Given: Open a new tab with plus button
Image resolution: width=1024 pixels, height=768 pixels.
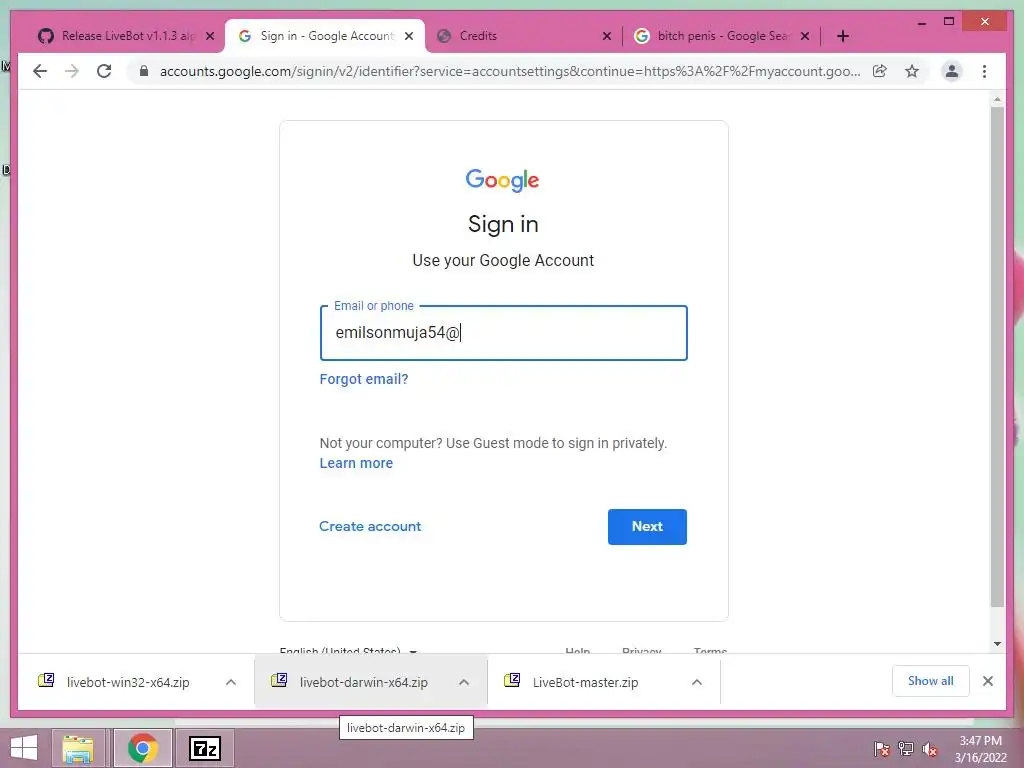Looking at the screenshot, I should click(842, 36).
